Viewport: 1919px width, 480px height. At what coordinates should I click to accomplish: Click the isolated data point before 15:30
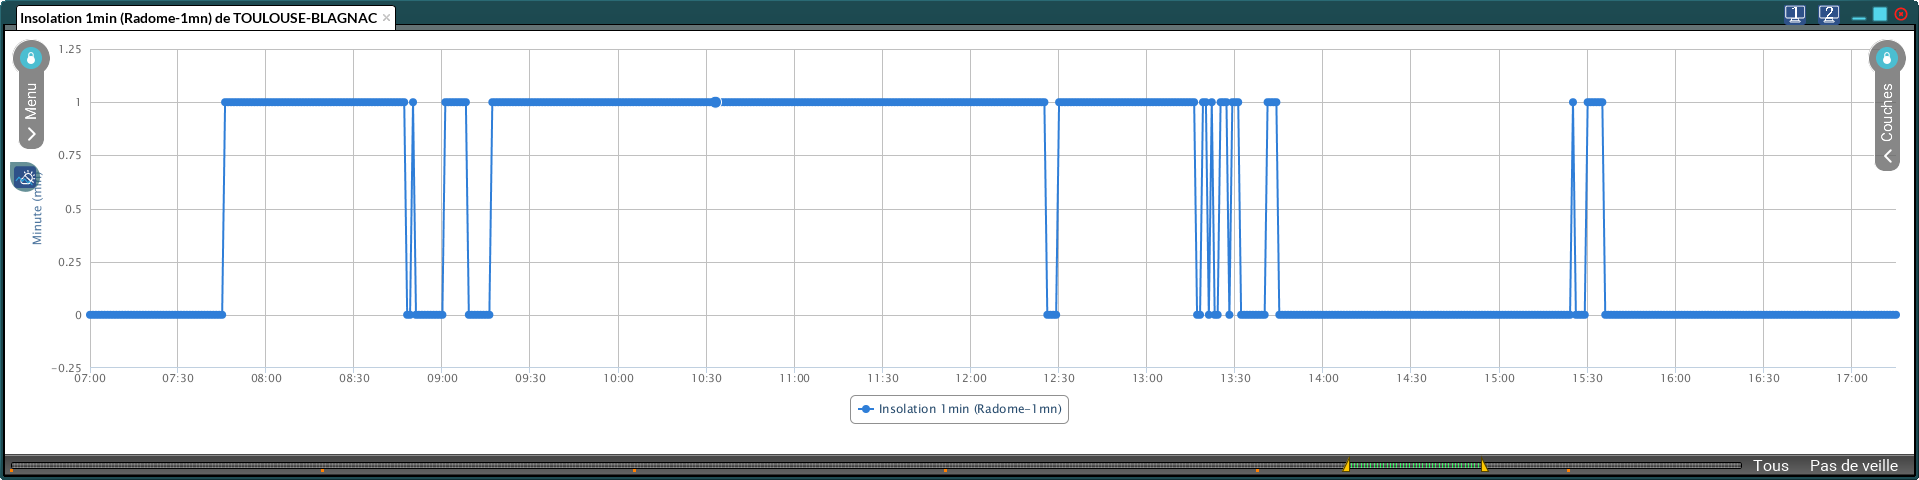click(x=1573, y=102)
